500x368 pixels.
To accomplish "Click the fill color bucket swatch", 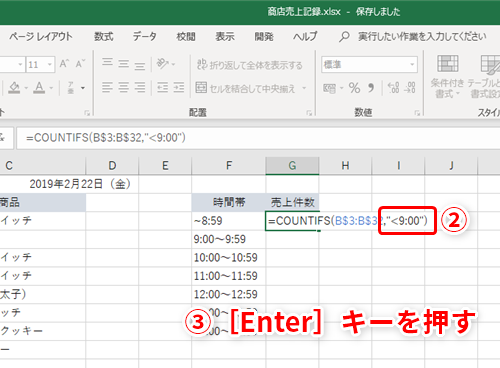I will [14, 88].
